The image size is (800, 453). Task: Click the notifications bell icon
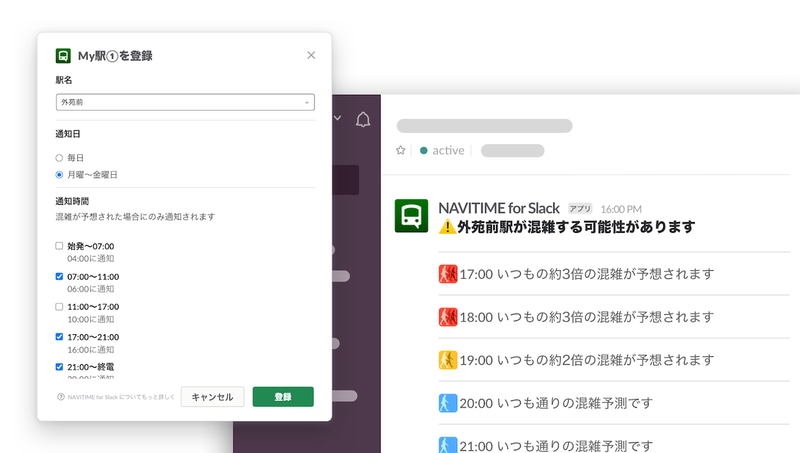click(x=363, y=119)
